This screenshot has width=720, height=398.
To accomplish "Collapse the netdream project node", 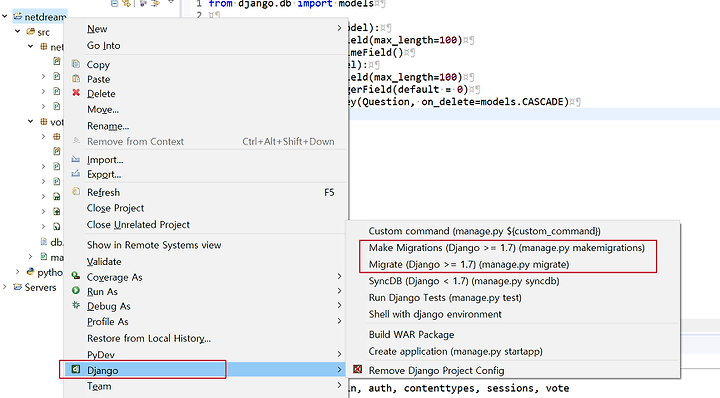I will click(5, 17).
